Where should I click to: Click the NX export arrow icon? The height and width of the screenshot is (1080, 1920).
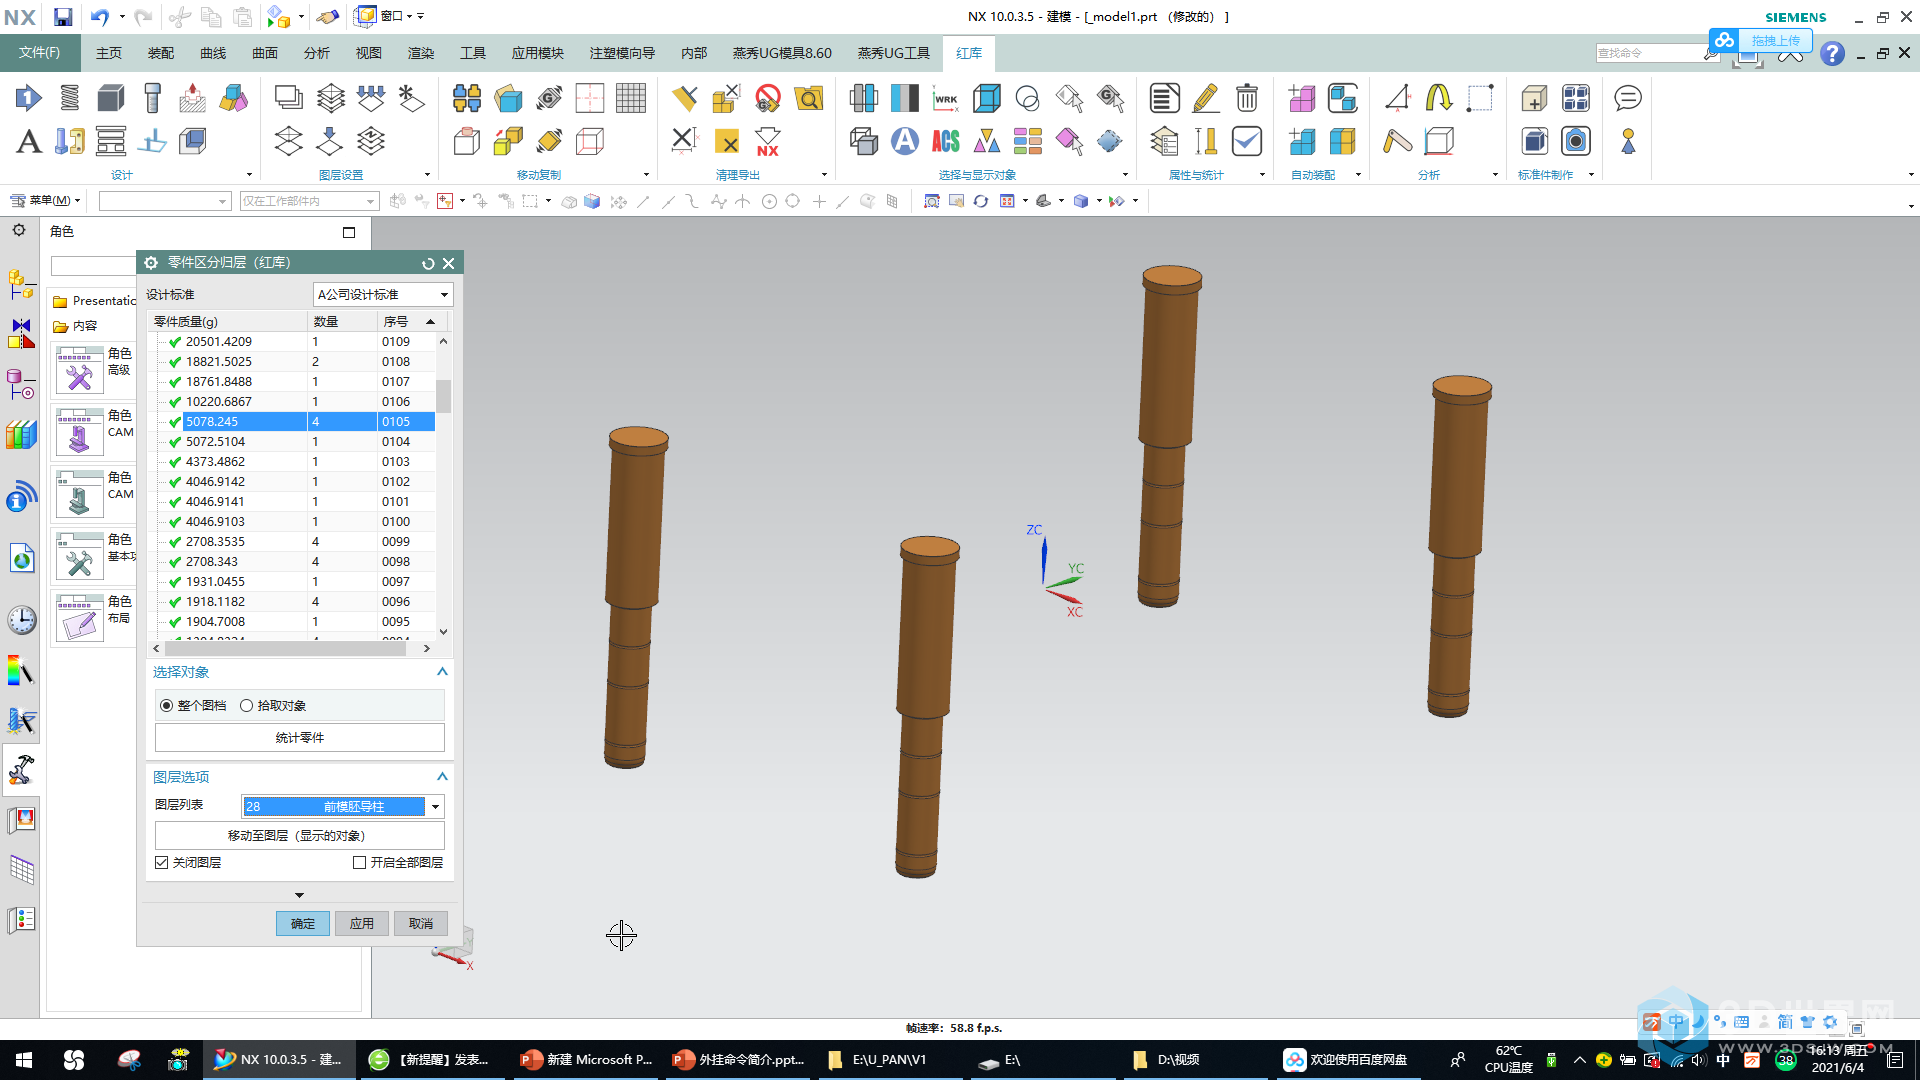[768, 141]
